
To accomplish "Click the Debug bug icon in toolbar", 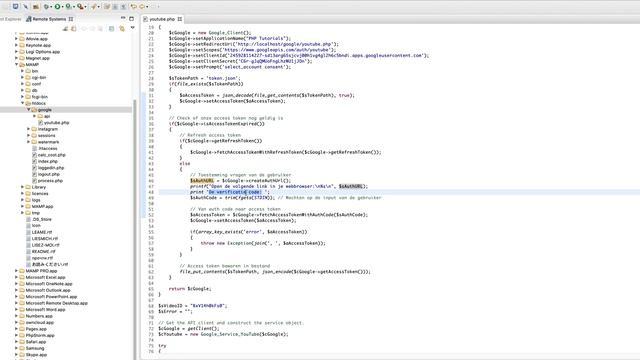I will (46, 7).
